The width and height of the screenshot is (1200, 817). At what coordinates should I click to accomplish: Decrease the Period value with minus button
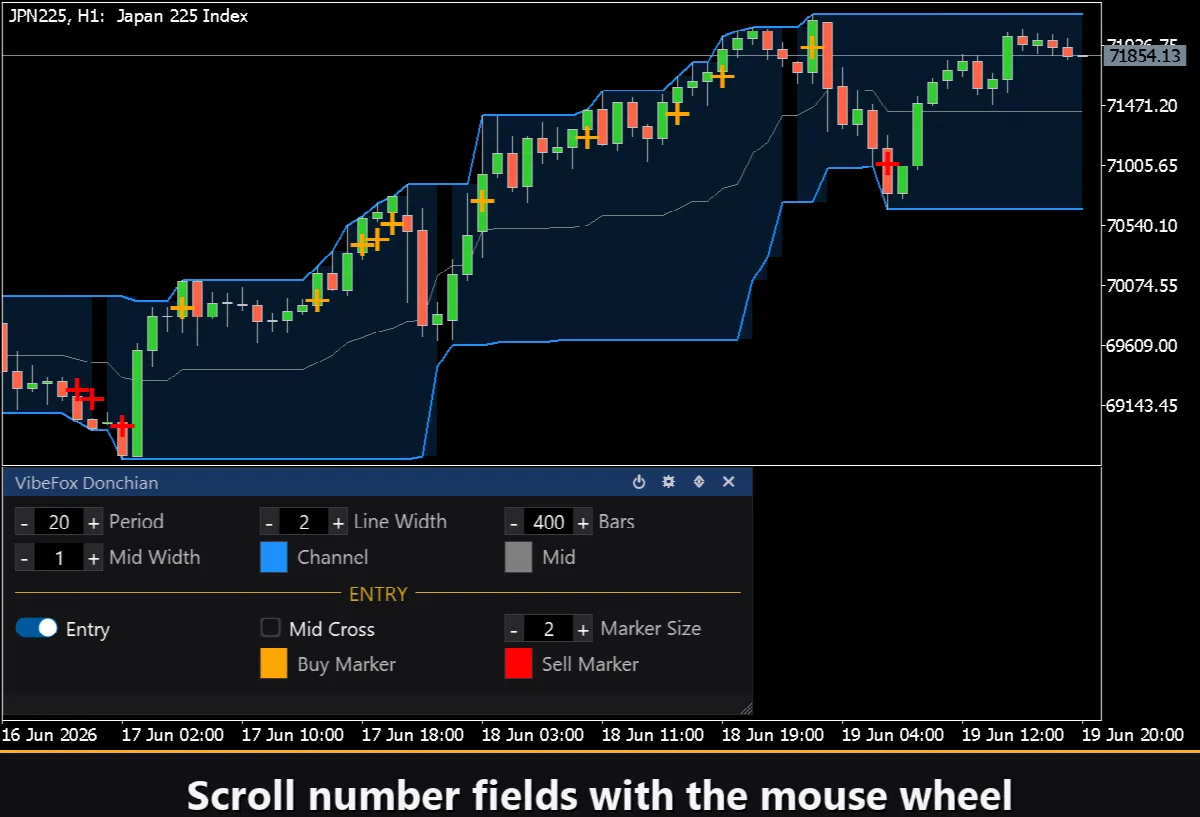(x=25, y=522)
